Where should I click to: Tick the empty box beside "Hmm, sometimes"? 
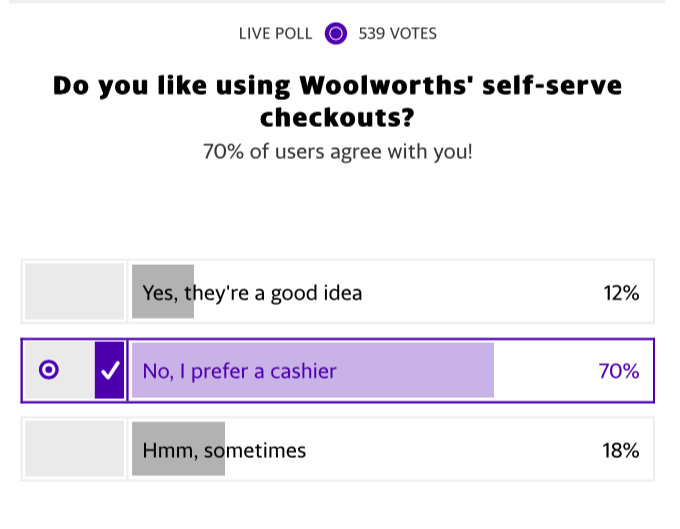[x=74, y=450]
